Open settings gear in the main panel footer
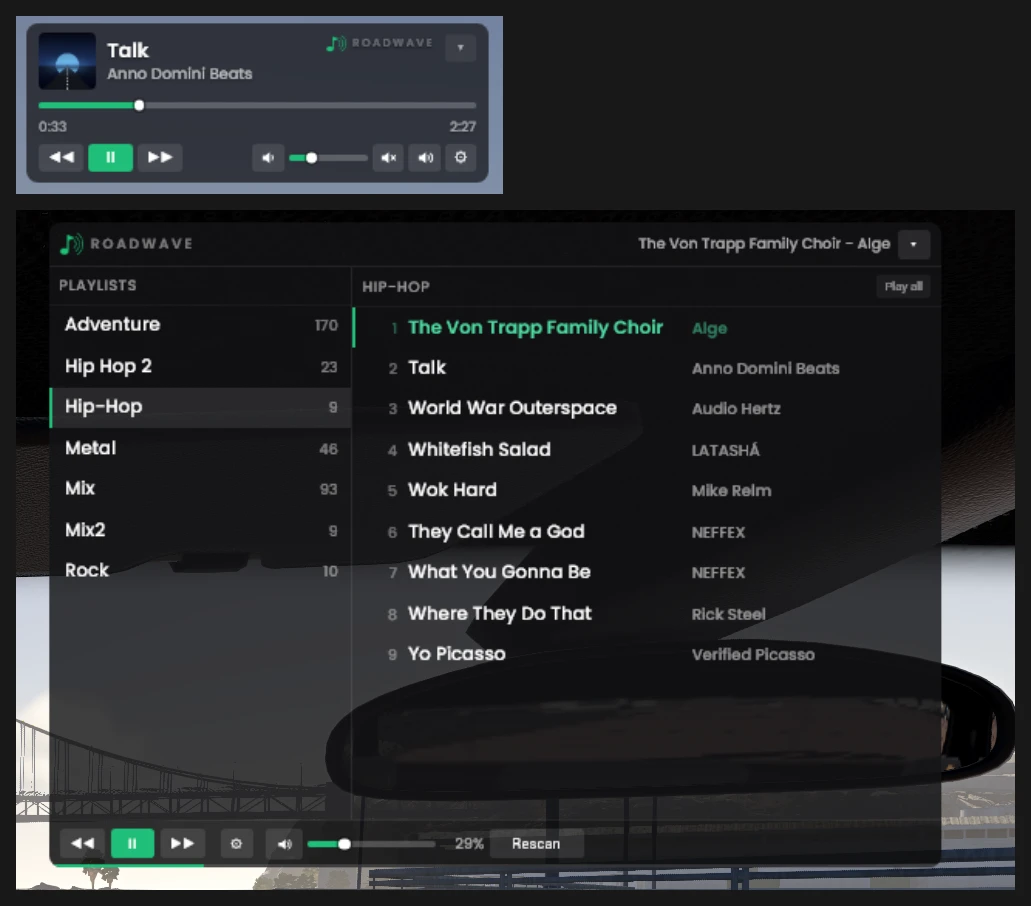Viewport: 1031px width, 906px height. click(236, 844)
